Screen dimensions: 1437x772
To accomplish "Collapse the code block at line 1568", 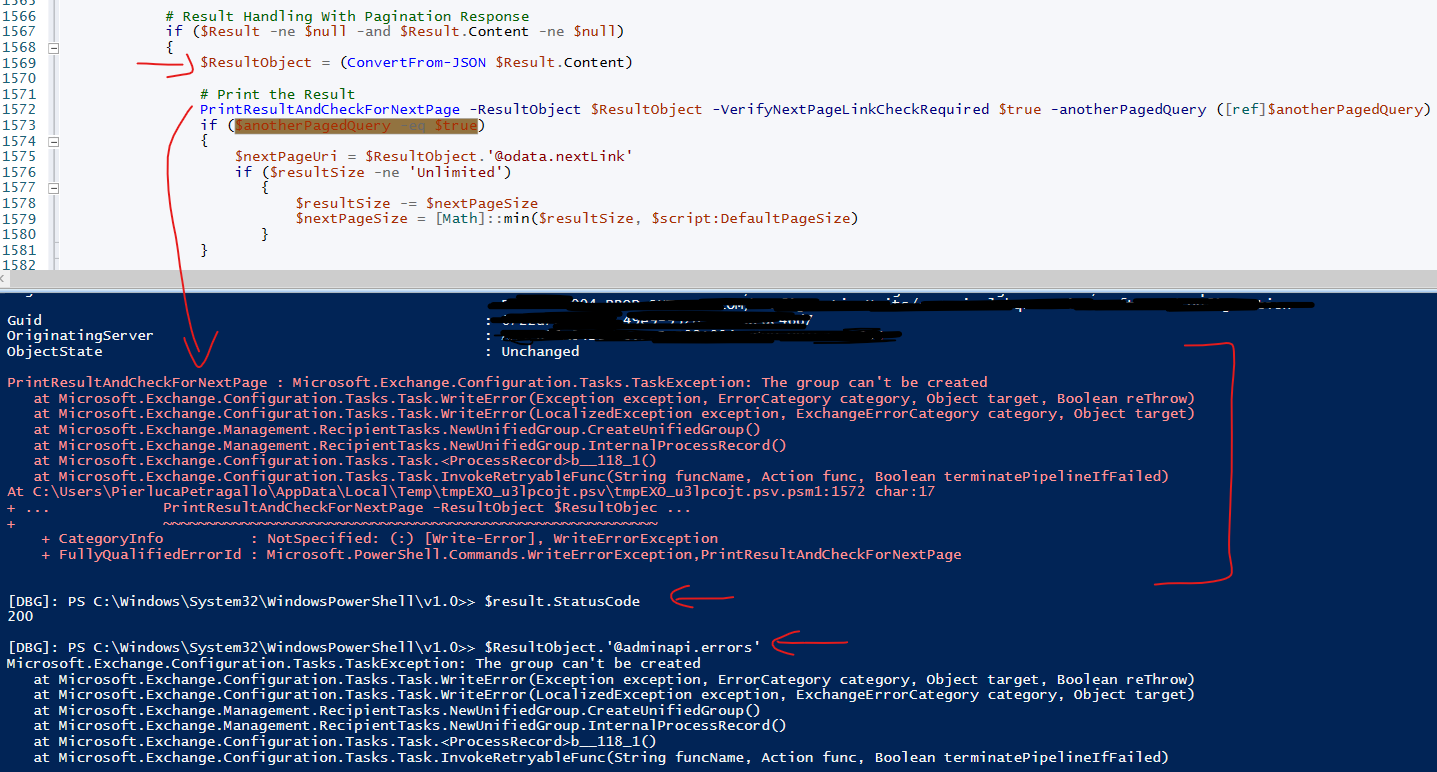I will point(53,47).
